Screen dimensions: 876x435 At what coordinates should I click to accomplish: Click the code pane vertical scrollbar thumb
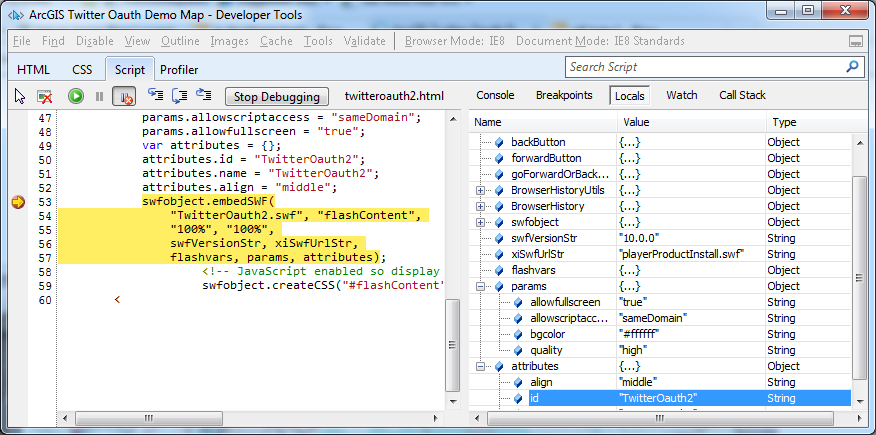453,345
